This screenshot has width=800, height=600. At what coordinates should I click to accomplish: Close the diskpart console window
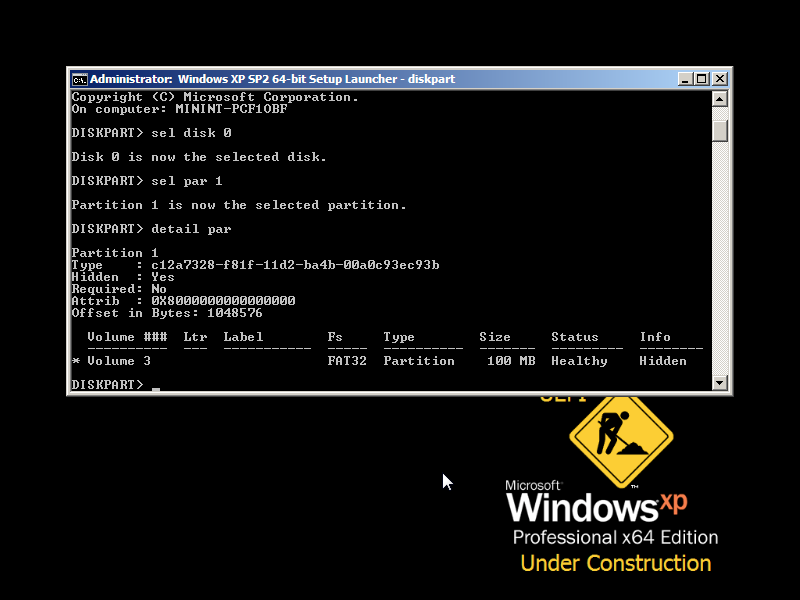point(720,79)
